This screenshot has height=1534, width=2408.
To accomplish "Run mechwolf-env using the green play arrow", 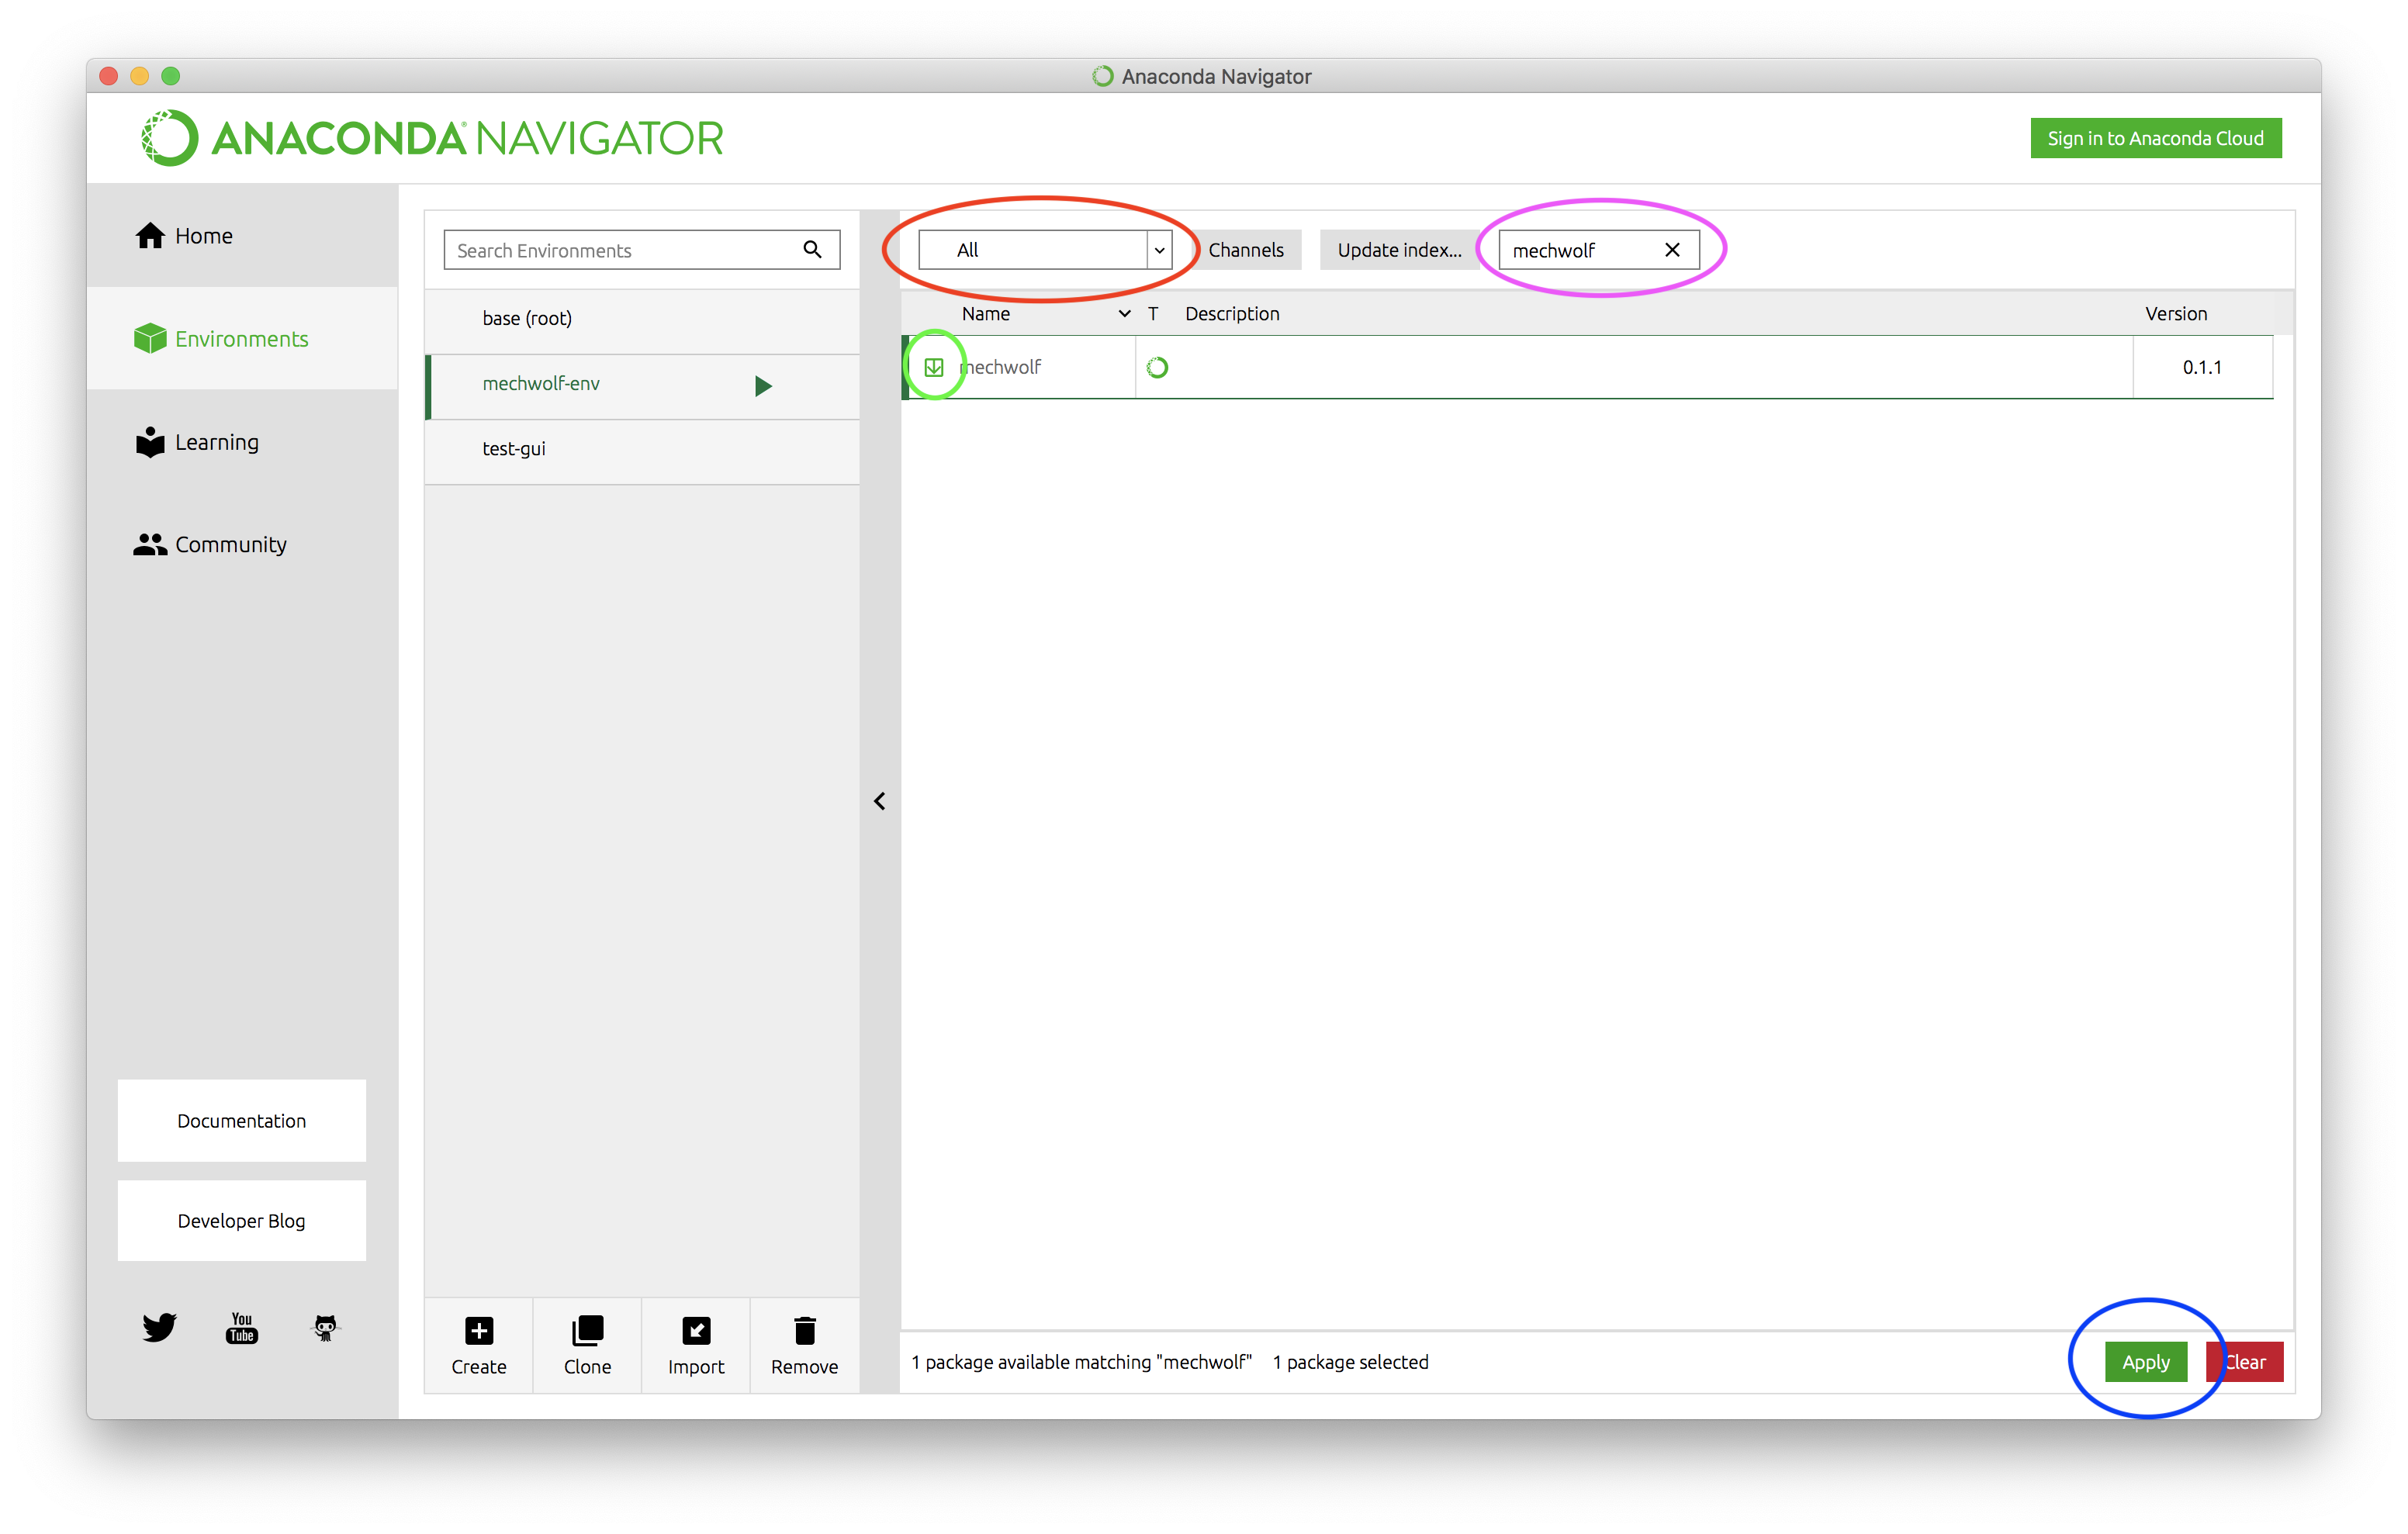I will [x=763, y=385].
